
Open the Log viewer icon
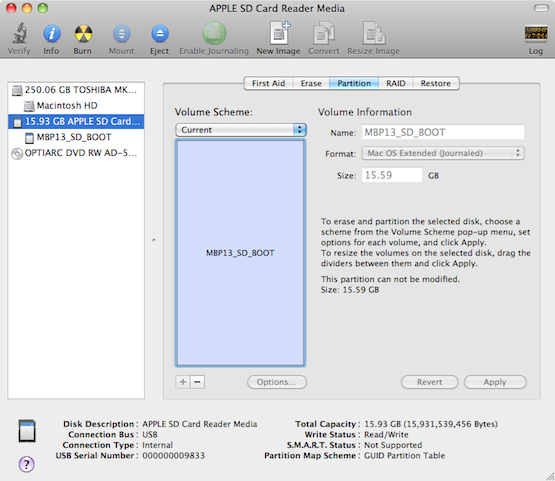(x=536, y=33)
